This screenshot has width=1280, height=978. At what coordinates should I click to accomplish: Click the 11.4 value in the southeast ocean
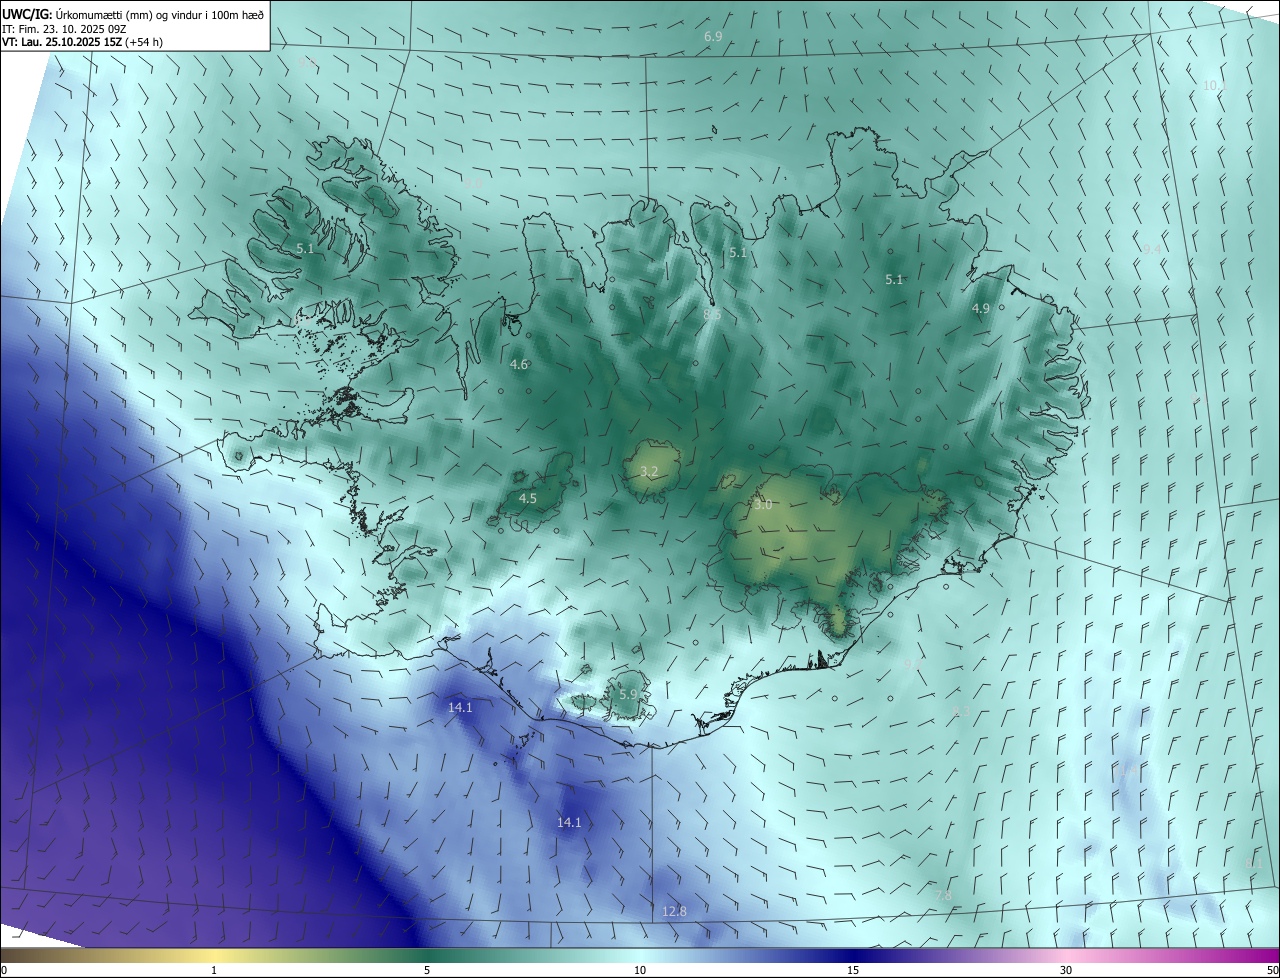[x=1127, y=771]
